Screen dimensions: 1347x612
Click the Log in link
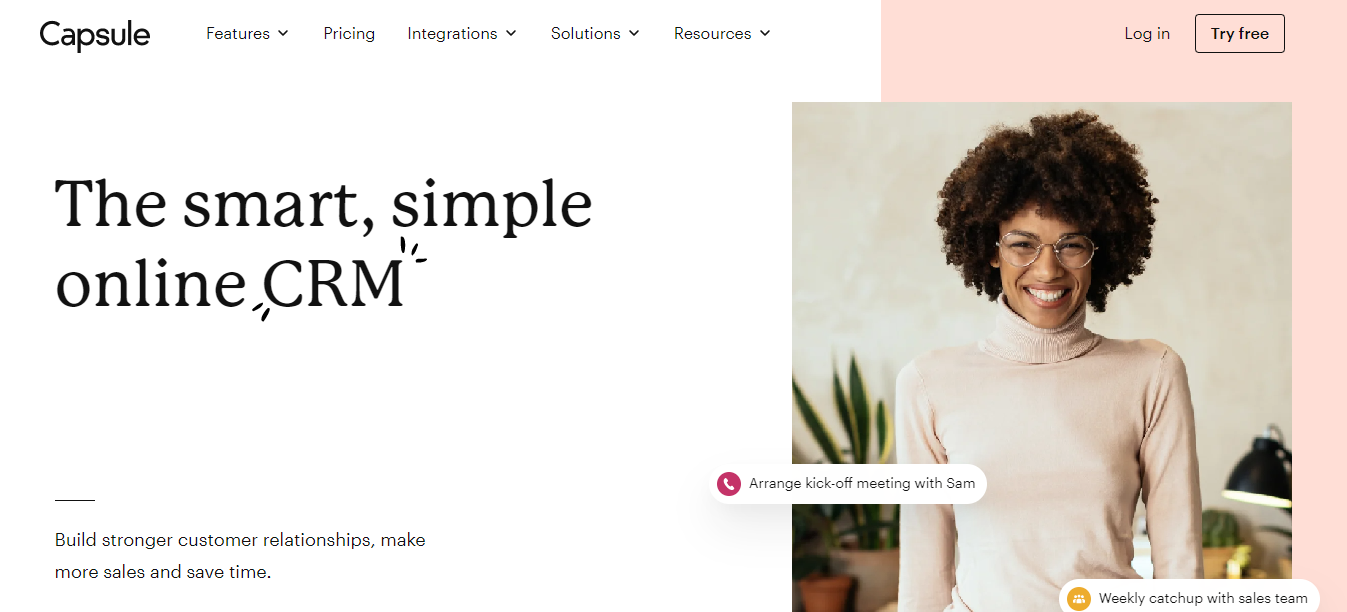(x=1147, y=33)
